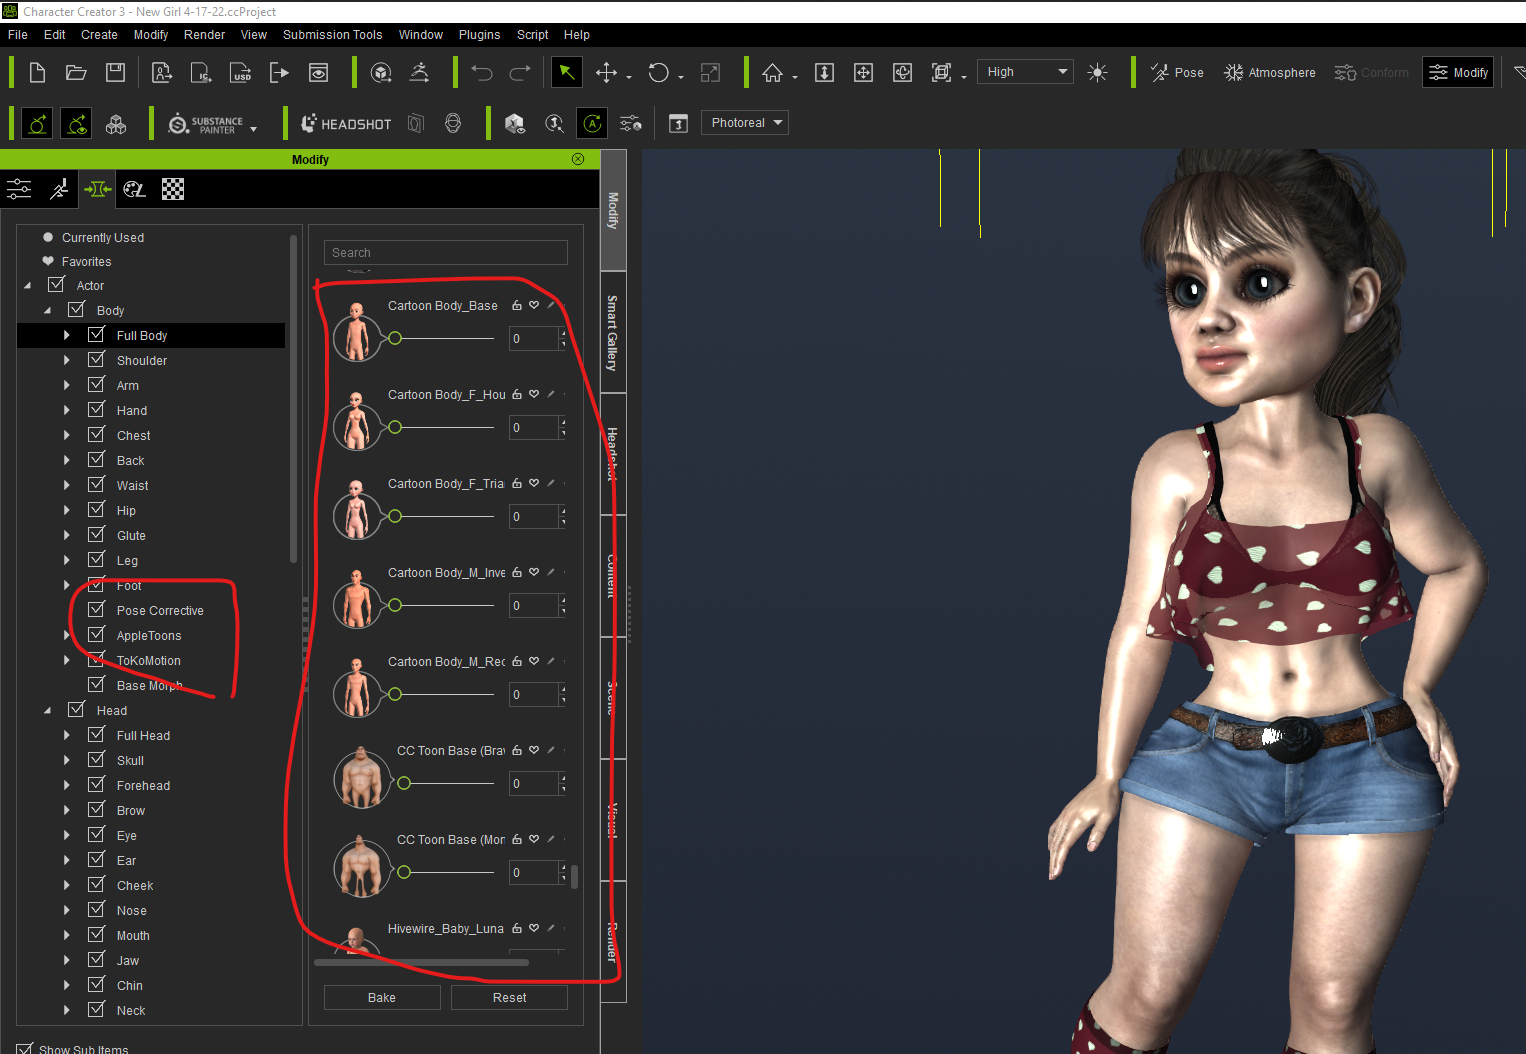1526x1054 pixels.
Task: Open the material palette tab in Modify
Action: point(135,189)
